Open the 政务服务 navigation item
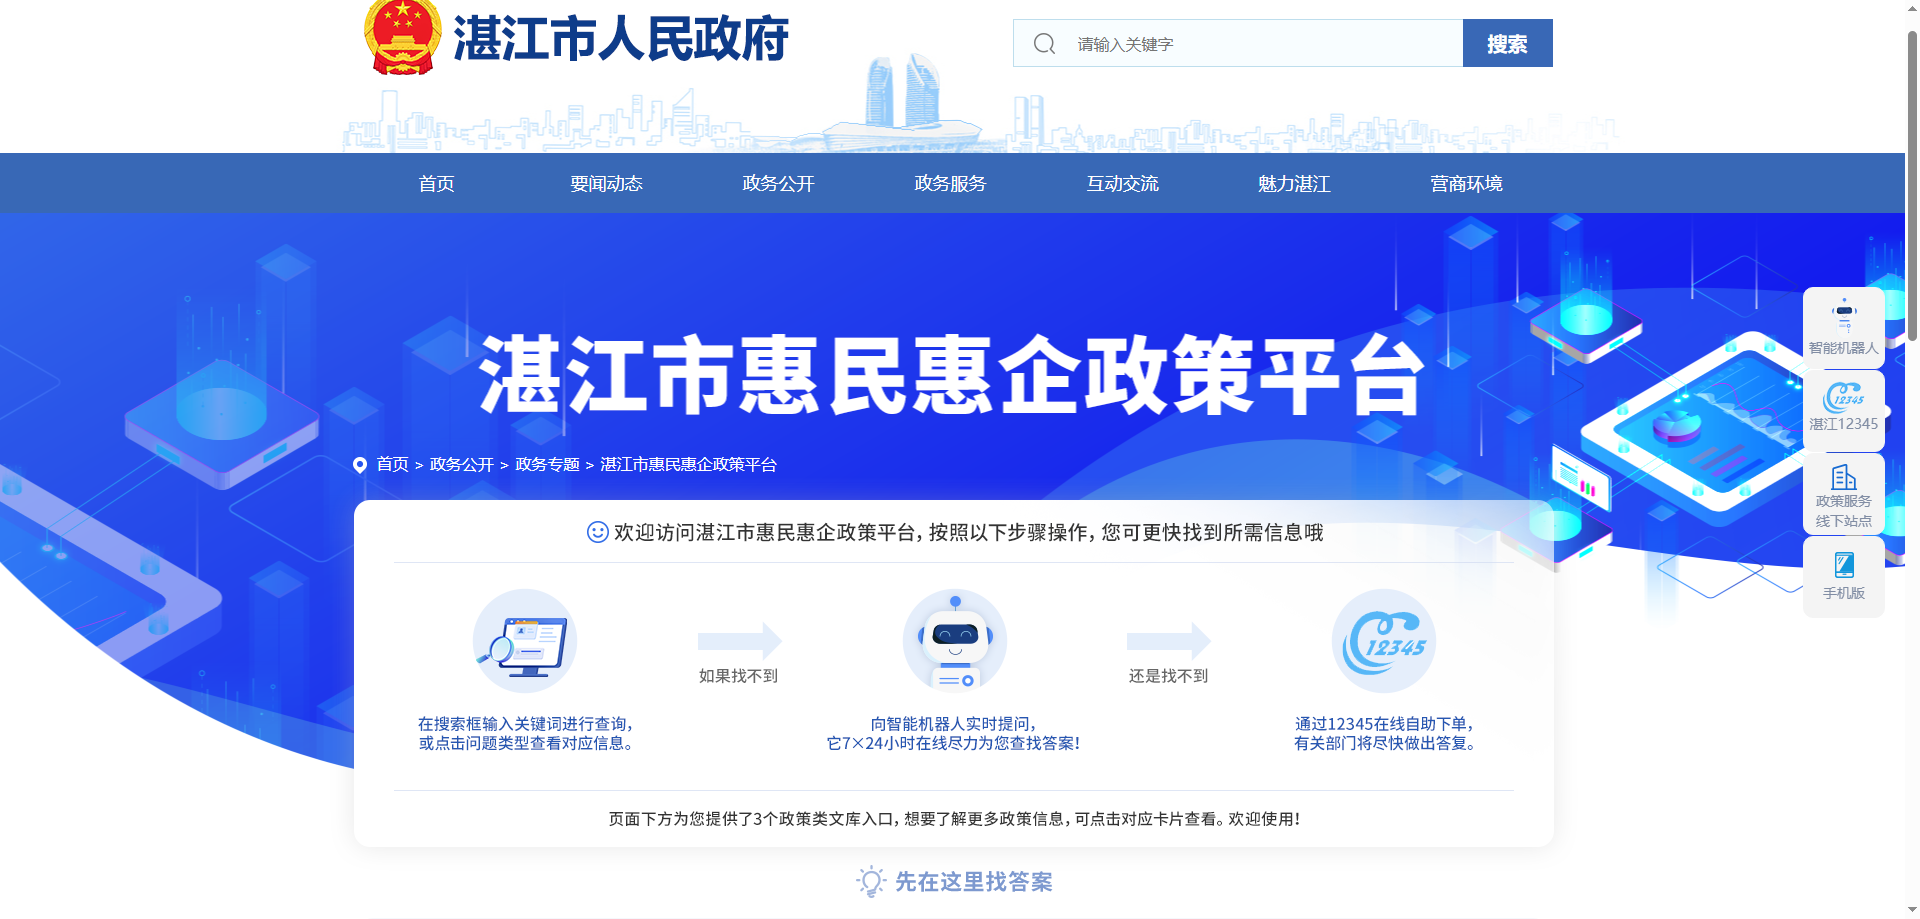The width and height of the screenshot is (1920, 919). click(x=950, y=184)
